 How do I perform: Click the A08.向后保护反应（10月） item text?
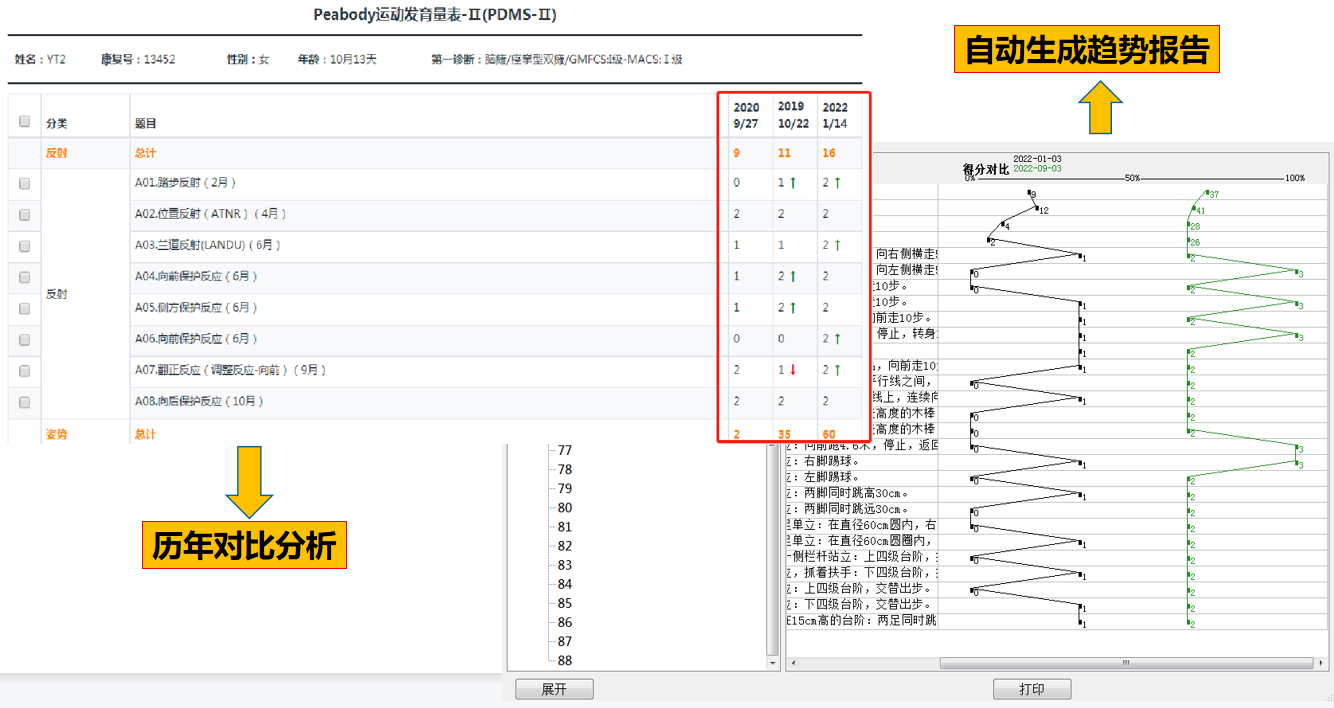click(200, 401)
